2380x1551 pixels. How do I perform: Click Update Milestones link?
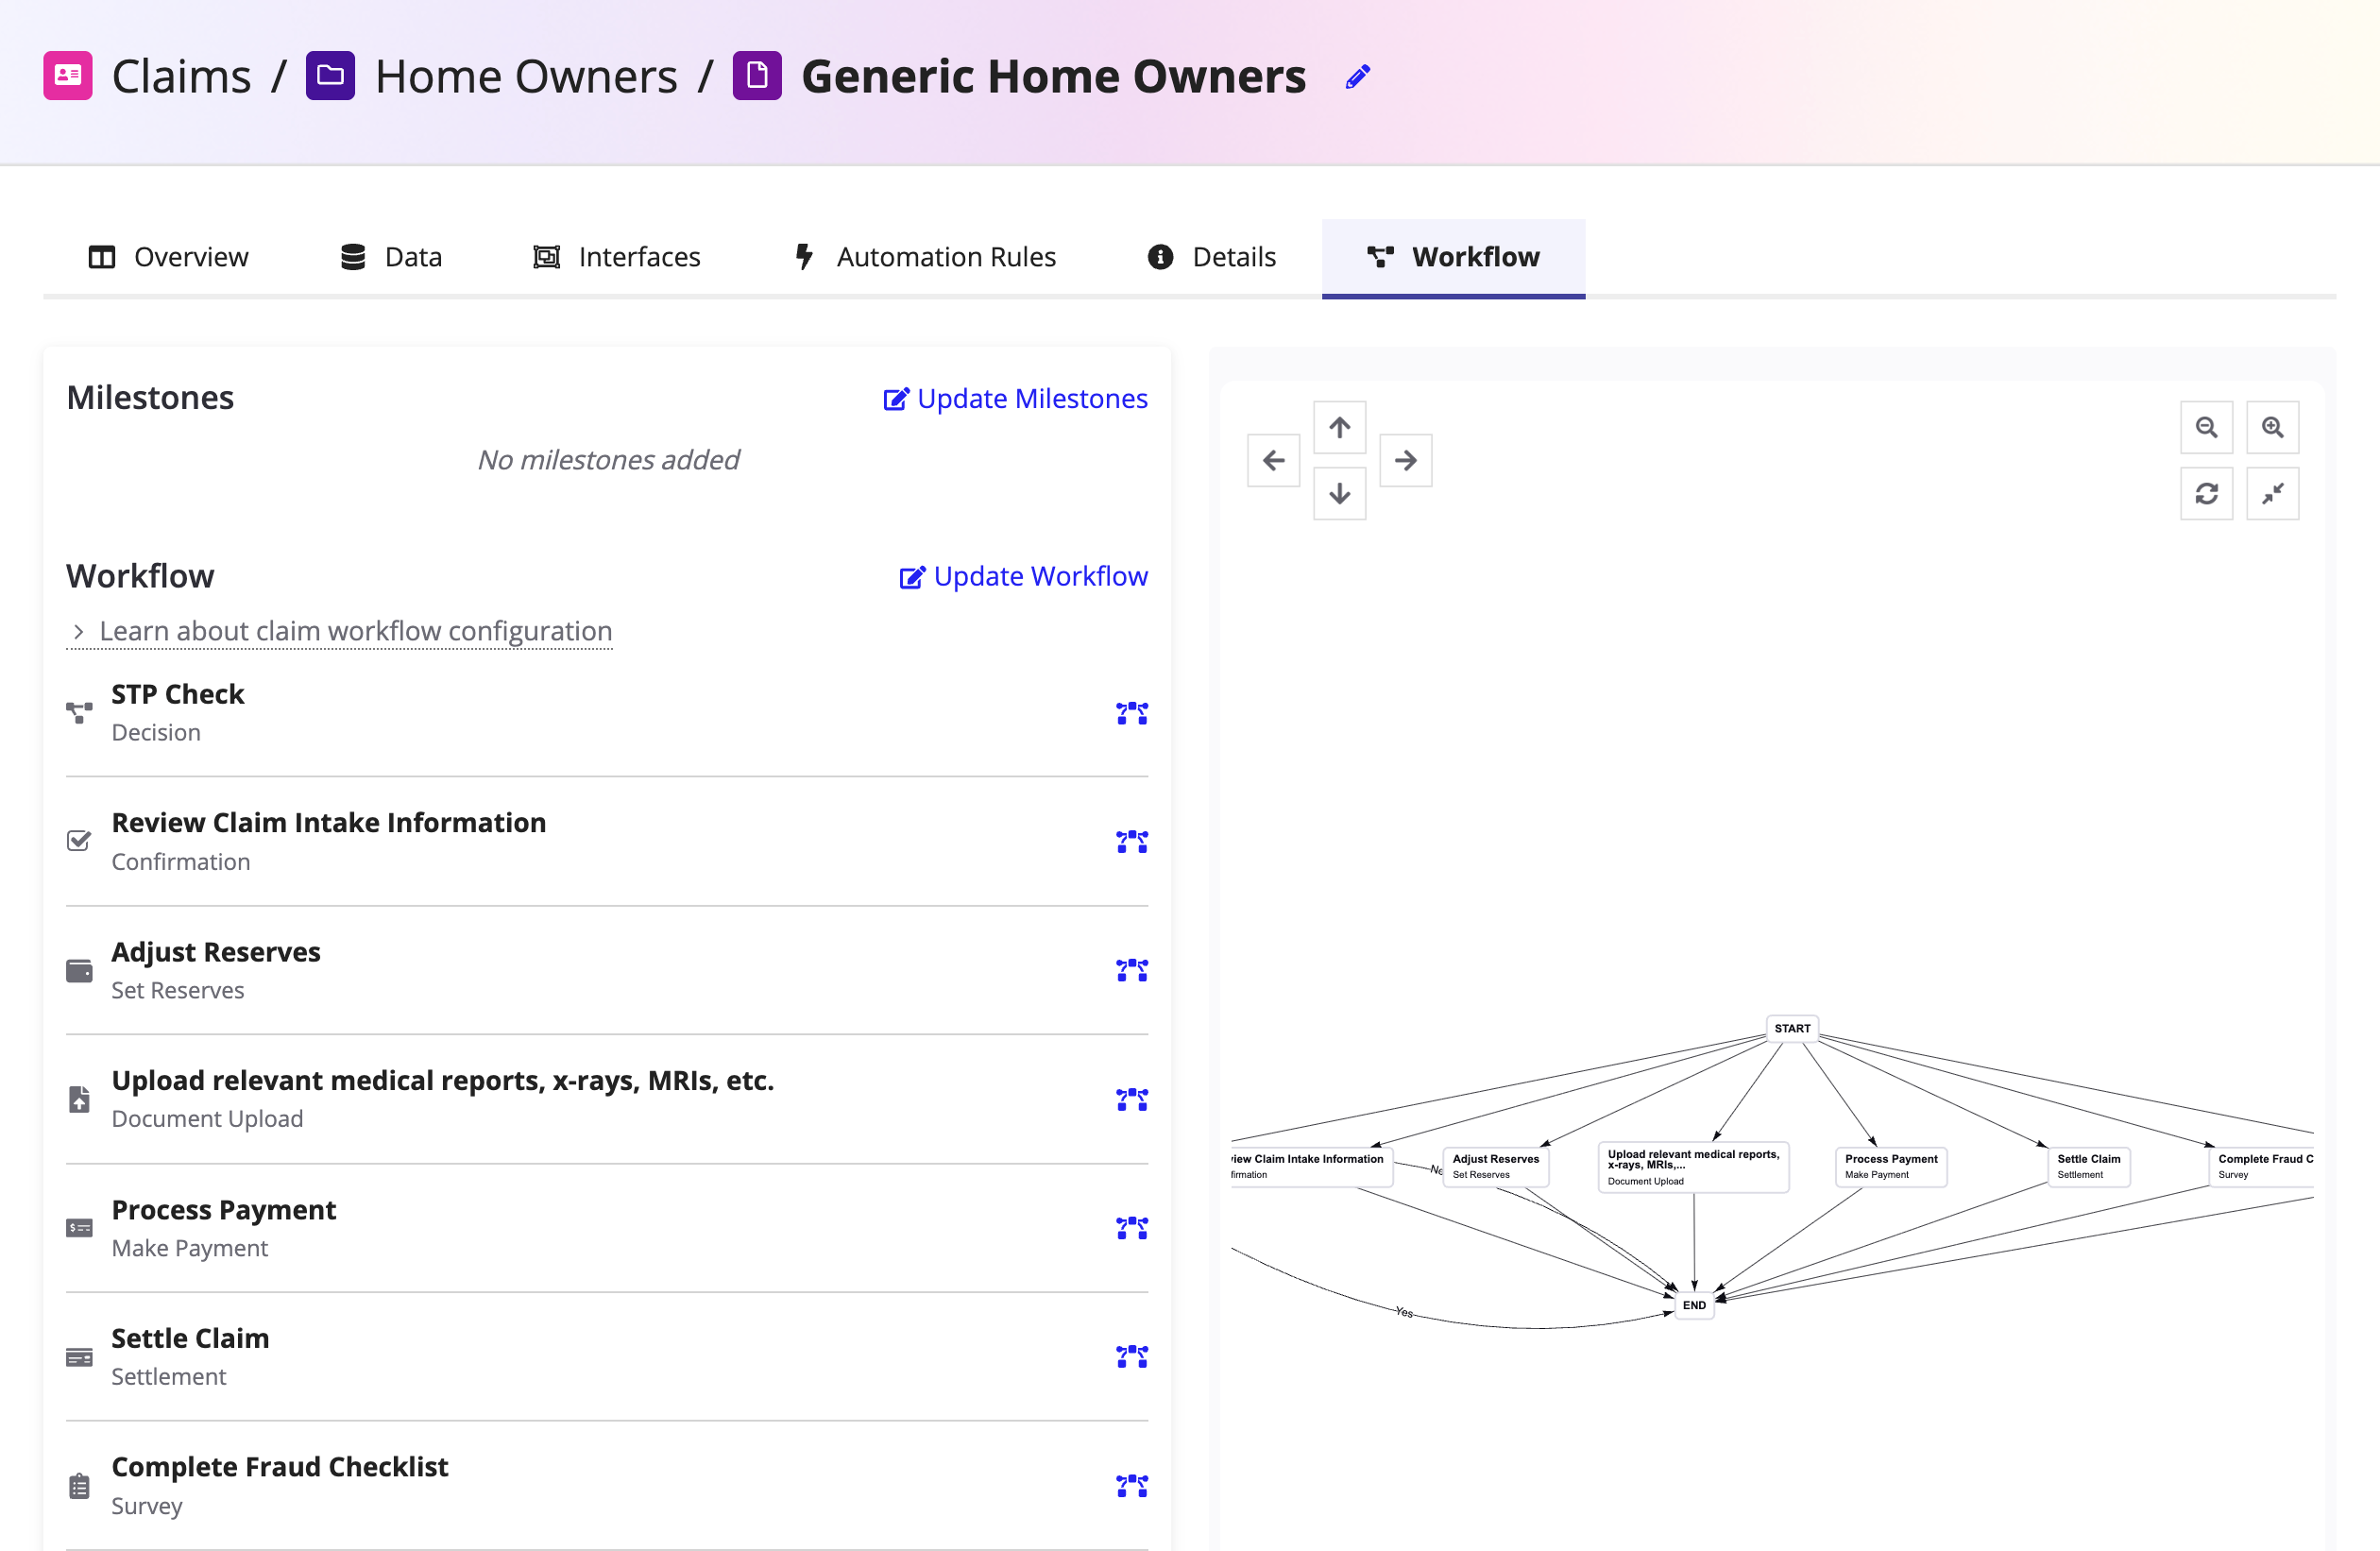[1015, 398]
